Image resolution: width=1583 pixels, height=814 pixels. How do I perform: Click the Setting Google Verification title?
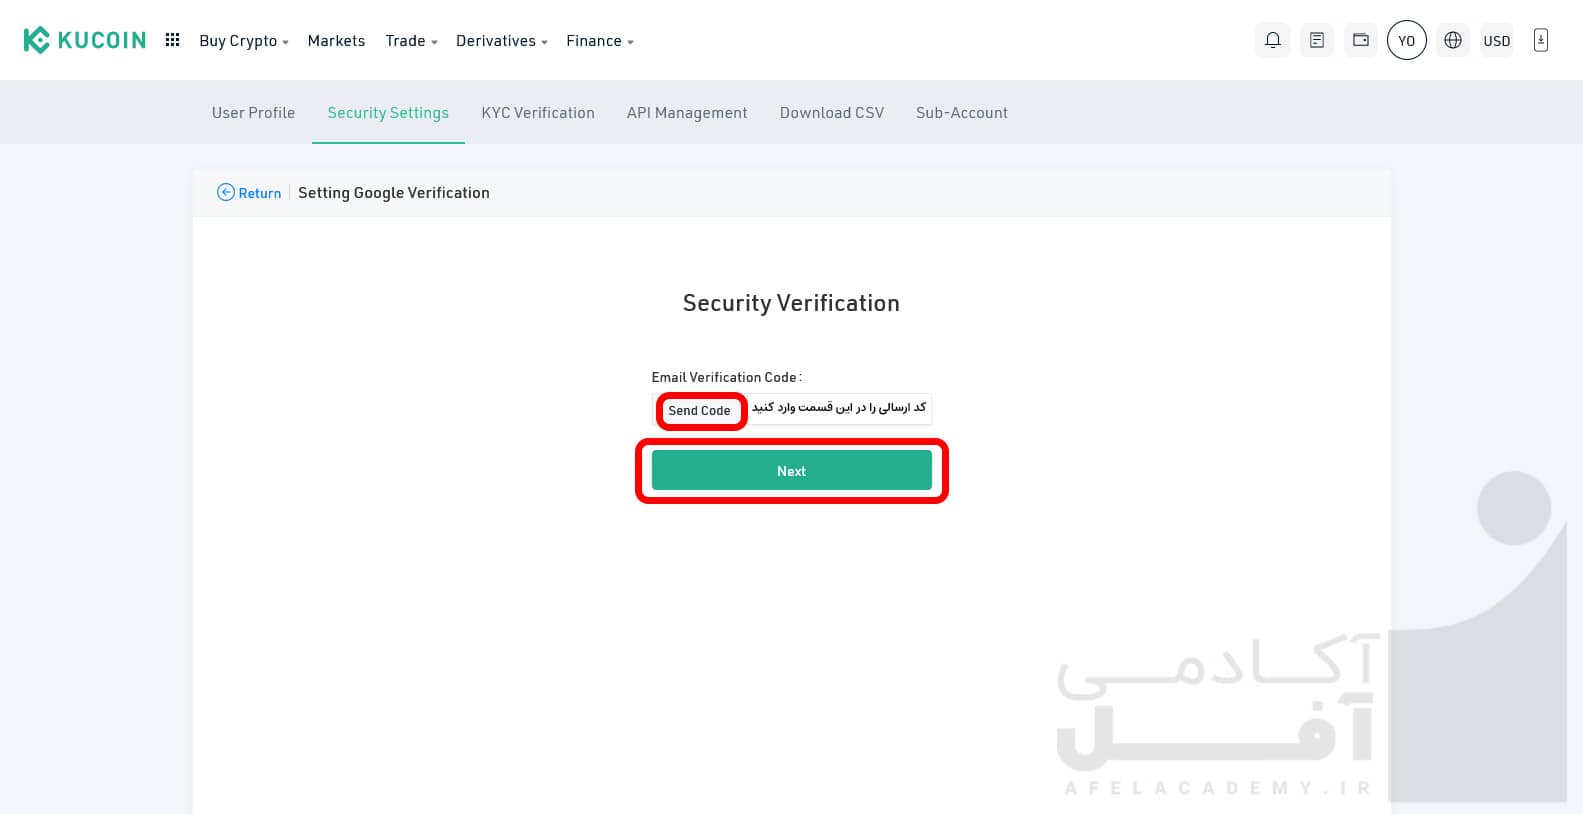point(394,193)
